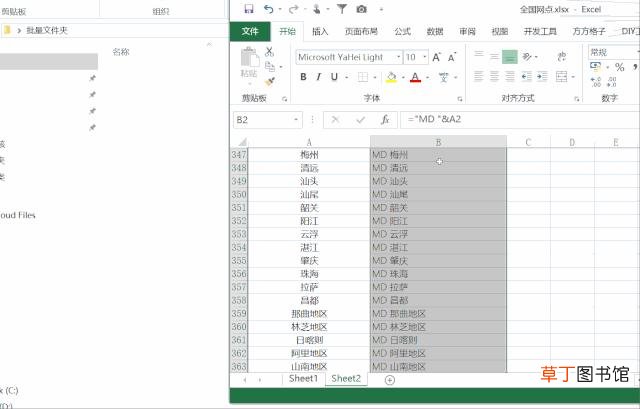
Task: Decrease font size with small A
Action: coord(452,57)
